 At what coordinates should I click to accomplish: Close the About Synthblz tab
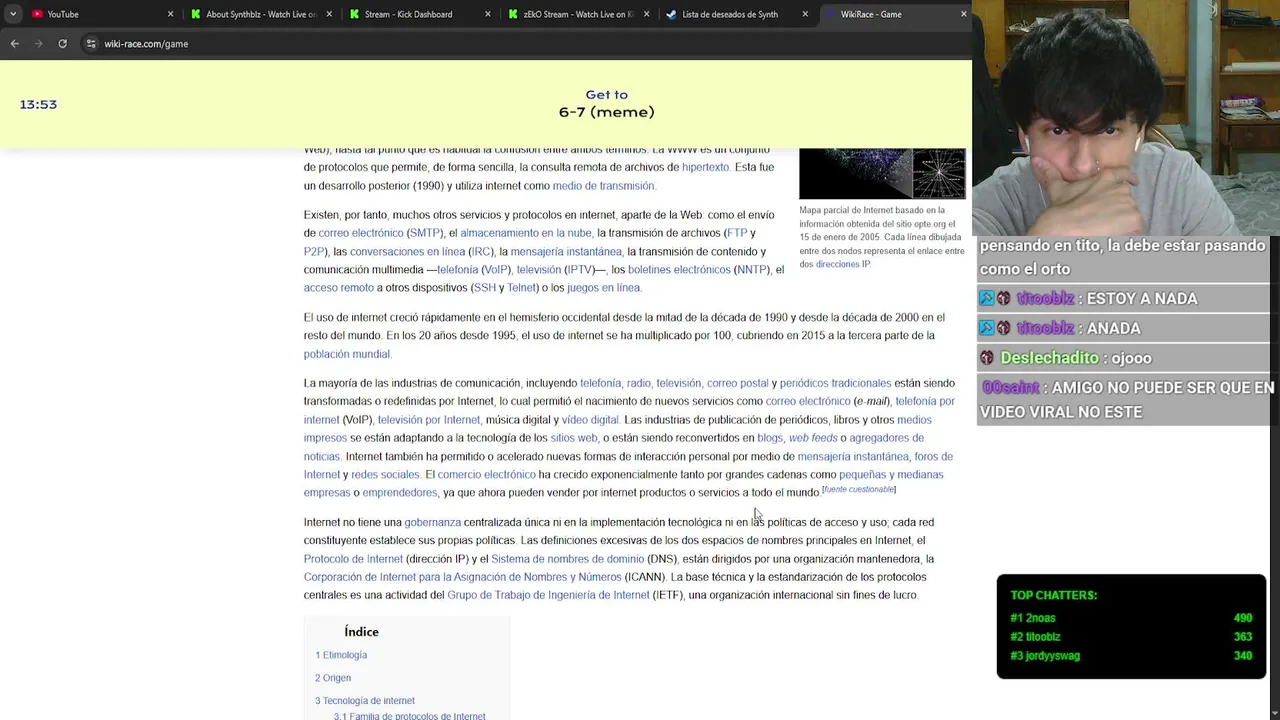pos(329,14)
